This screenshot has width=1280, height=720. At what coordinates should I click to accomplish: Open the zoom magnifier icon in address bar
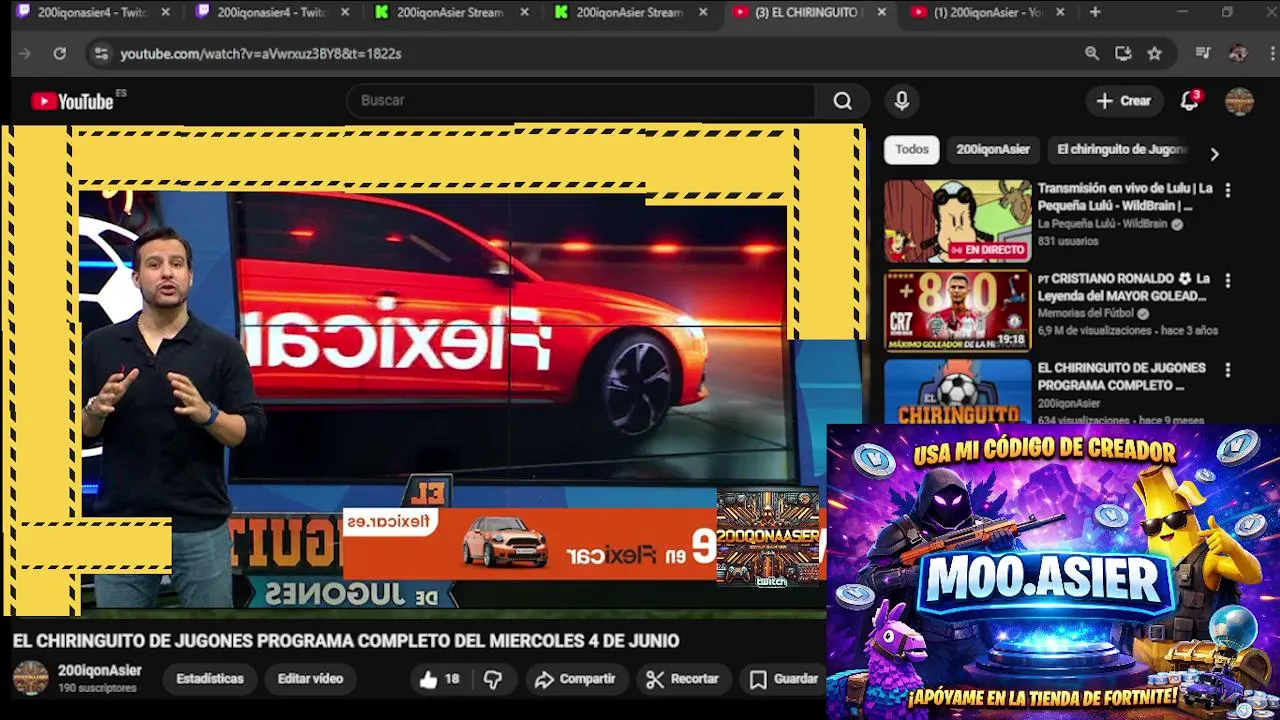1092,53
